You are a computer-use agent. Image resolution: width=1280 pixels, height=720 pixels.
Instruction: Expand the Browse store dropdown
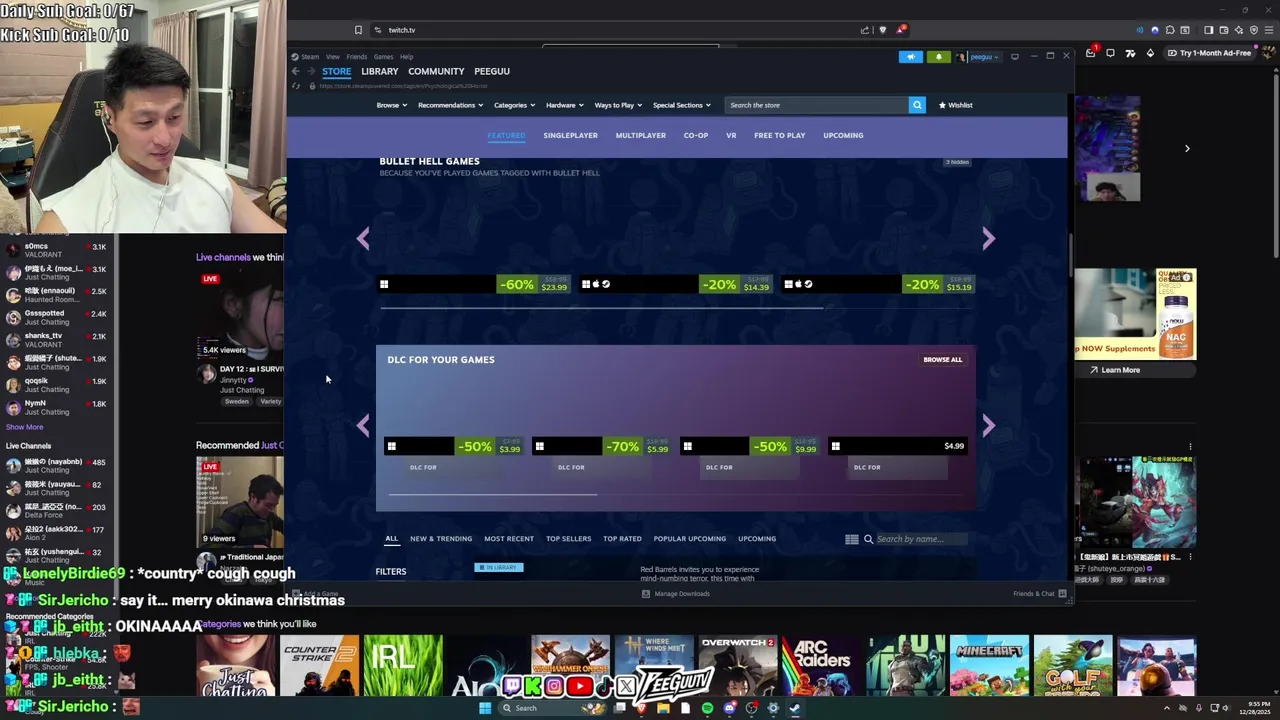pyautogui.click(x=391, y=105)
